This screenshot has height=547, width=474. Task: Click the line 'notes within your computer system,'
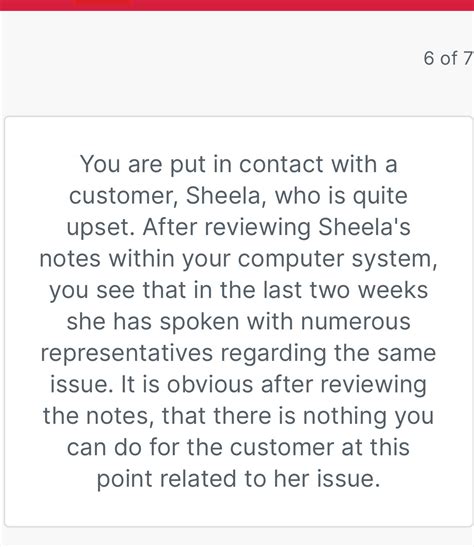239,259
